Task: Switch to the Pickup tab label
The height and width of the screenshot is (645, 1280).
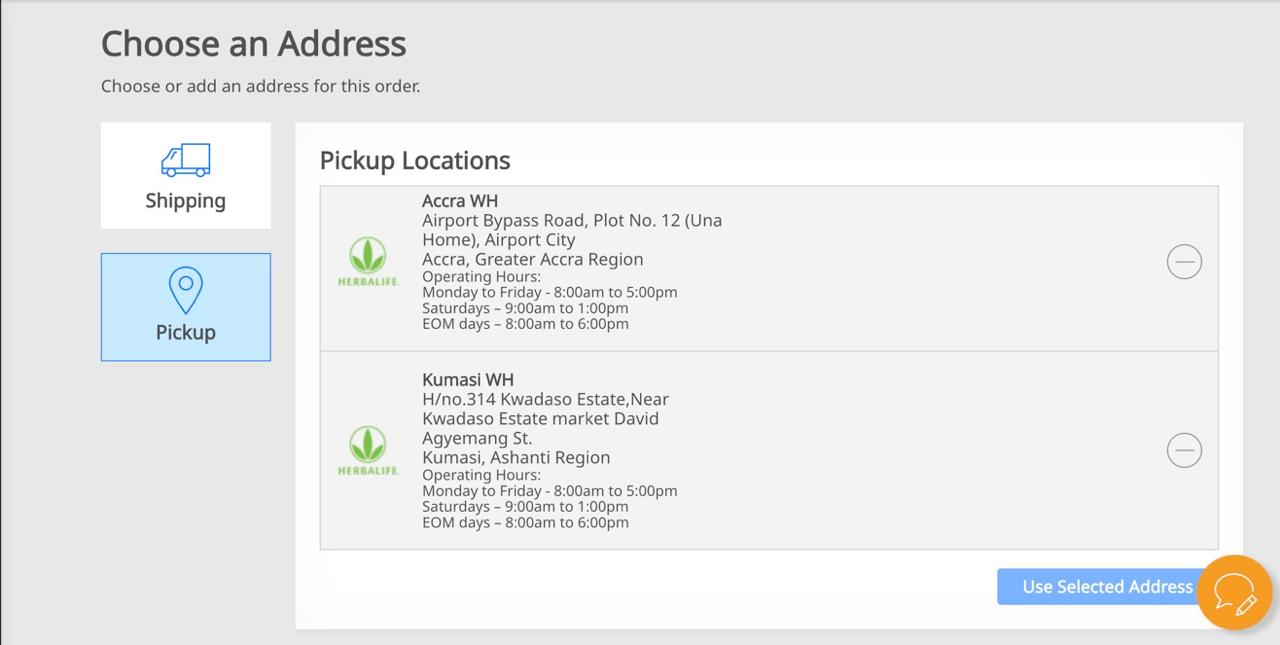Action: pos(186,332)
